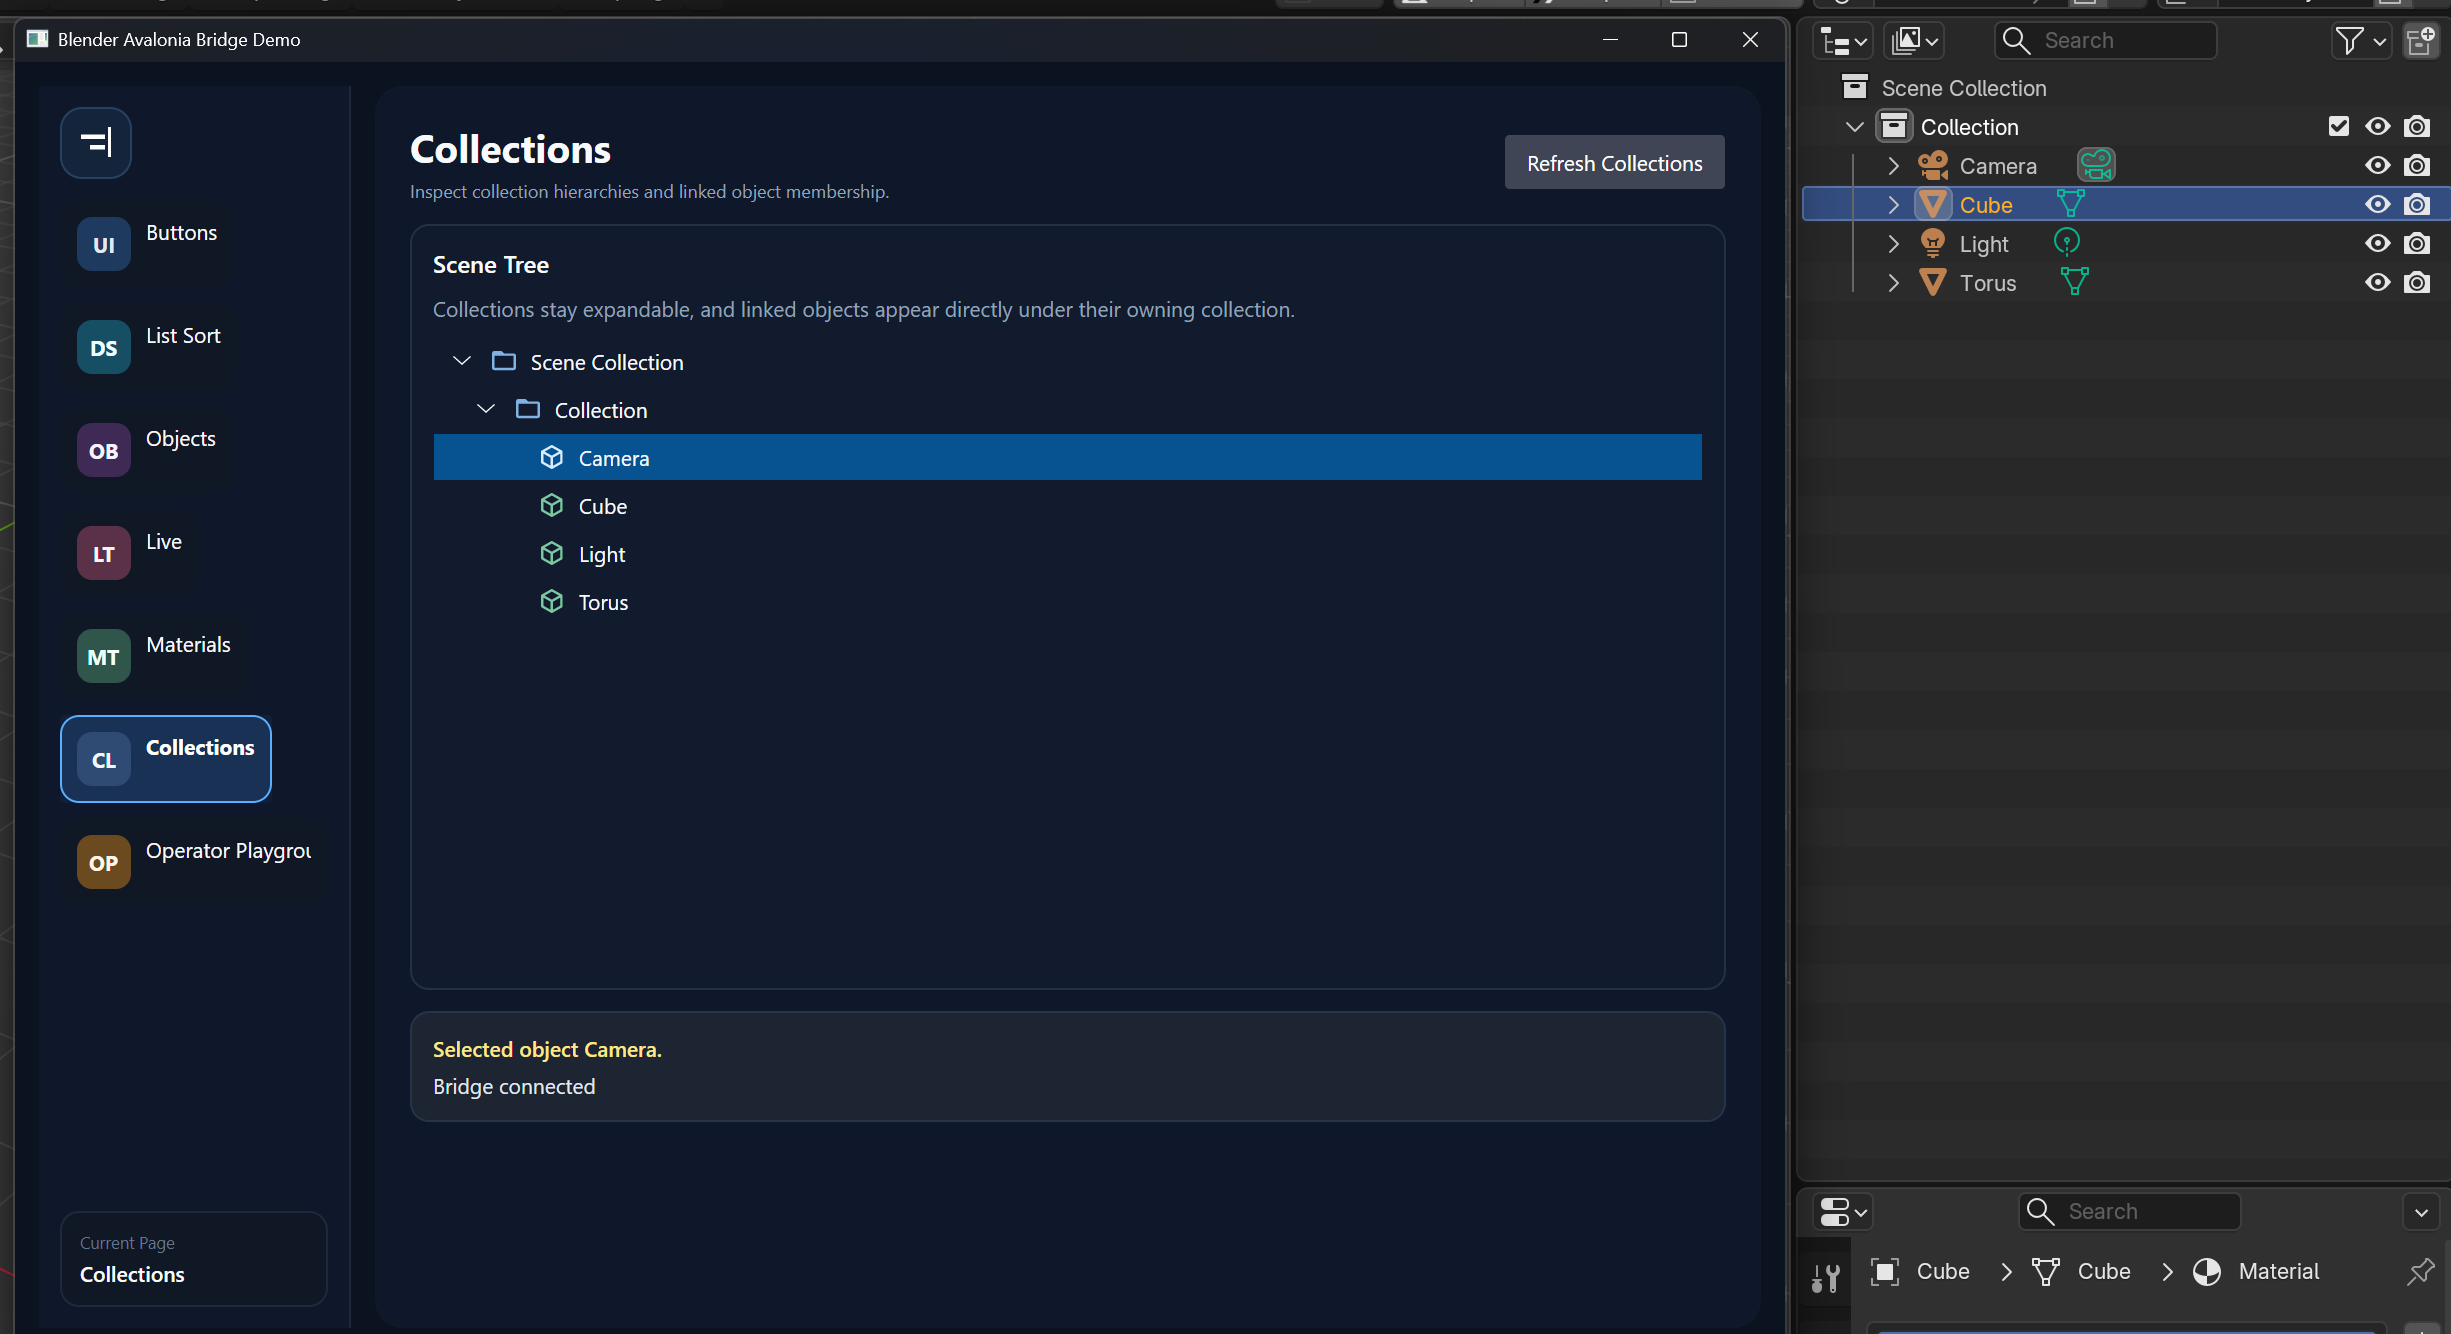Toggle viewport visibility eye for Light
2451x1334 pixels.
(x=2378, y=243)
